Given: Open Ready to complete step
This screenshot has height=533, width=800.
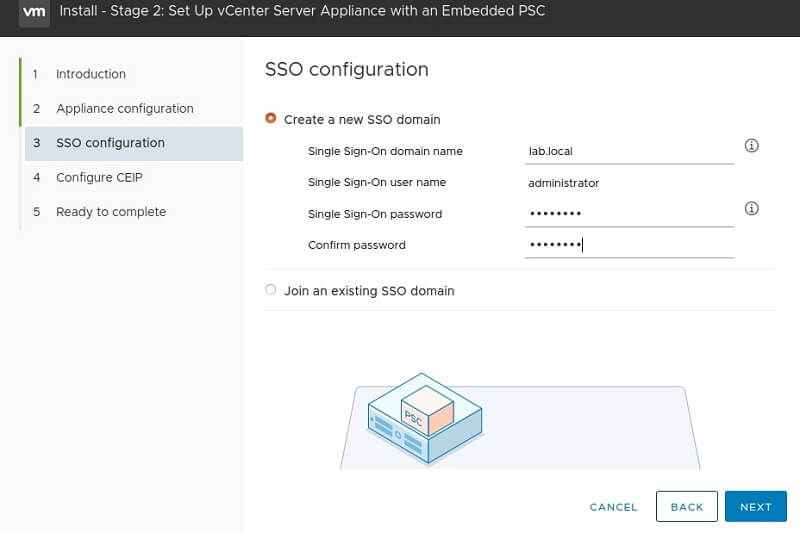Looking at the screenshot, I should click(x=110, y=212).
